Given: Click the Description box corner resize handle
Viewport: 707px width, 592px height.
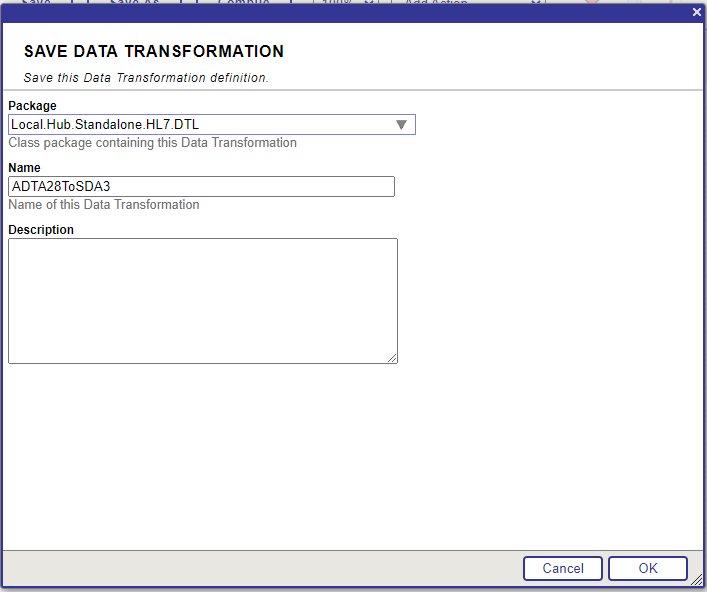Looking at the screenshot, I should 393,359.
